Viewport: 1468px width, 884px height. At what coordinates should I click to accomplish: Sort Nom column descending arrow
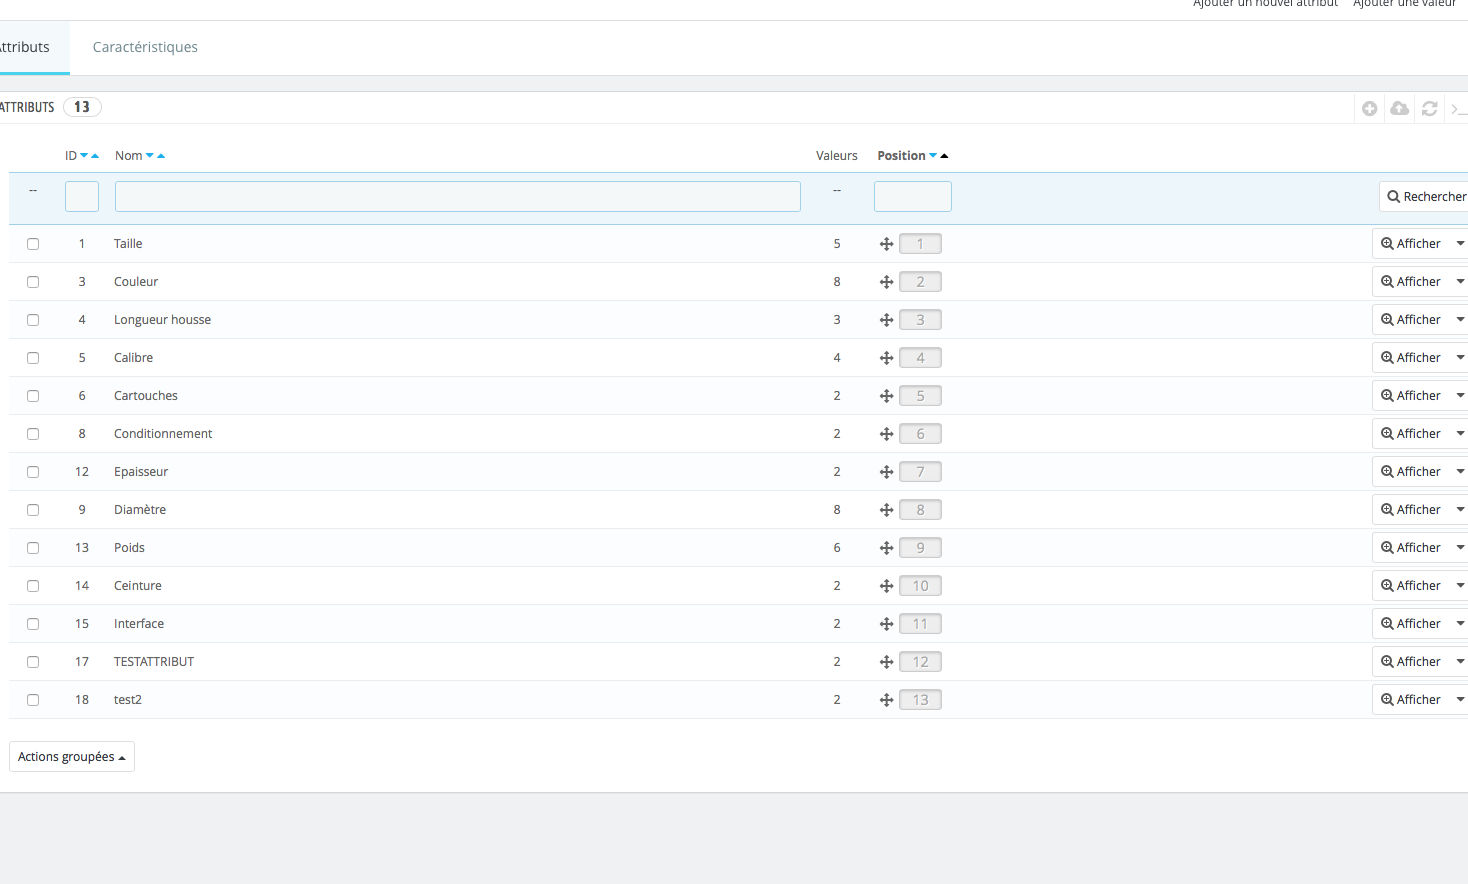click(x=150, y=156)
